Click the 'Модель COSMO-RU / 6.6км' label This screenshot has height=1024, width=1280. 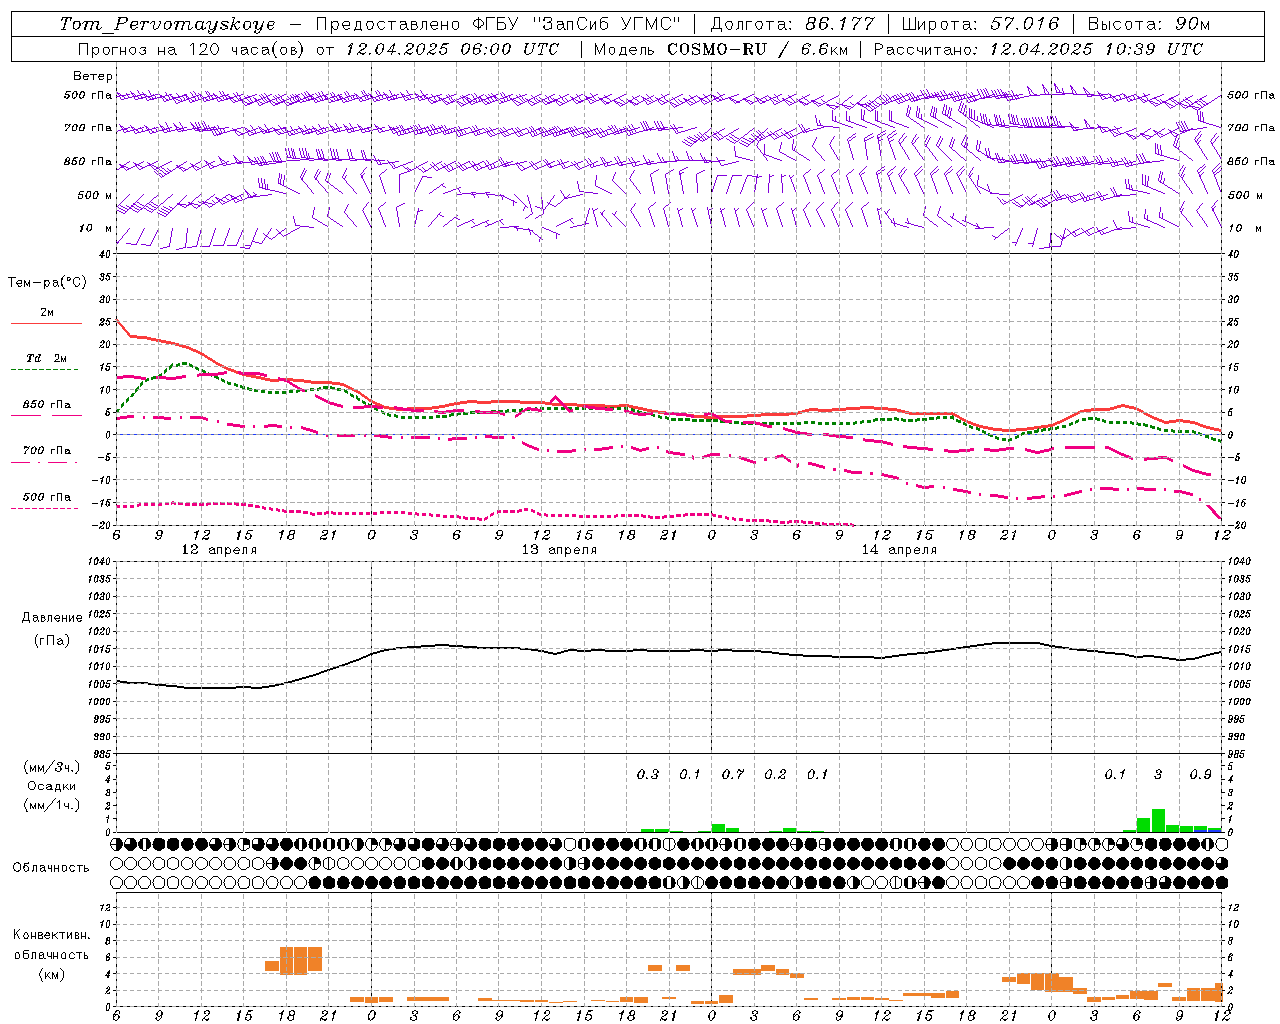(721, 49)
